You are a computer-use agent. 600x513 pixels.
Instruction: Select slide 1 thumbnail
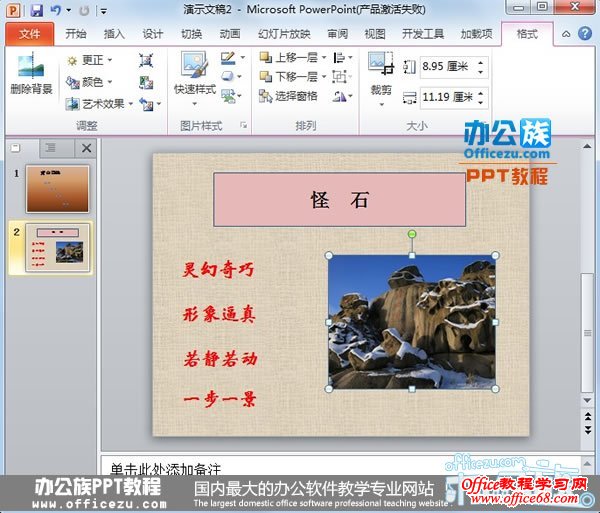(57, 188)
